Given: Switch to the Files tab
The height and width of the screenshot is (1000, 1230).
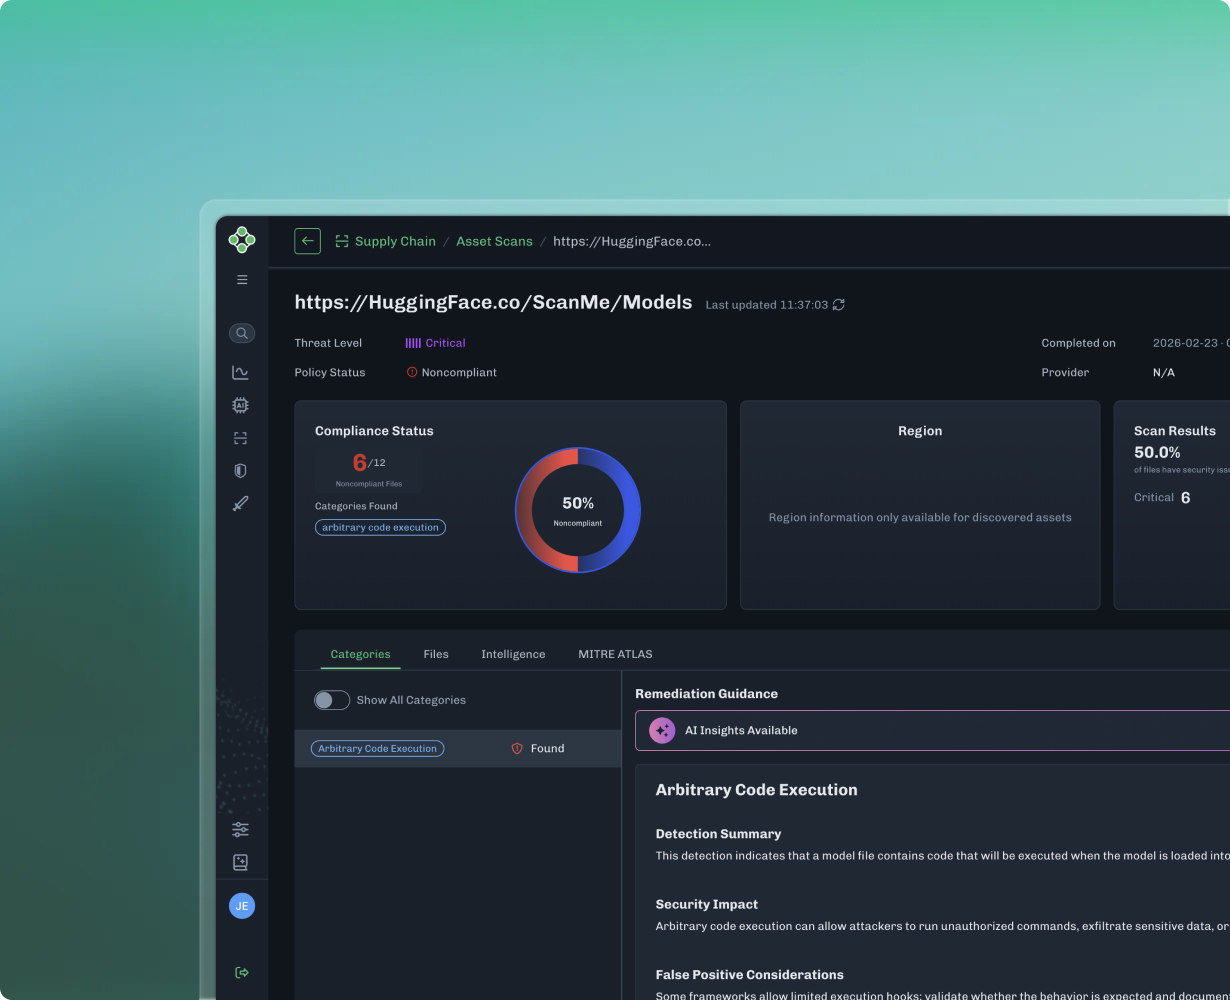Looking at the screenshot, I should (436, 654).
